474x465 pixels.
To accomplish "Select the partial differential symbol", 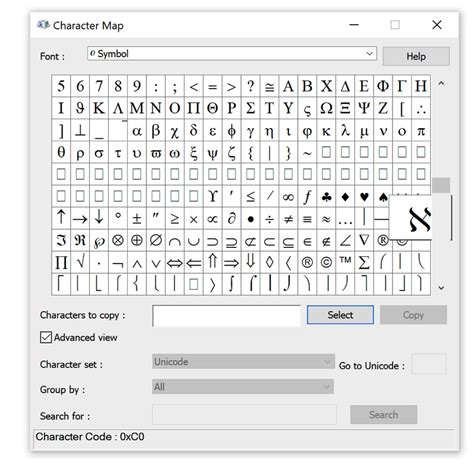I will [x=232, y=218].
